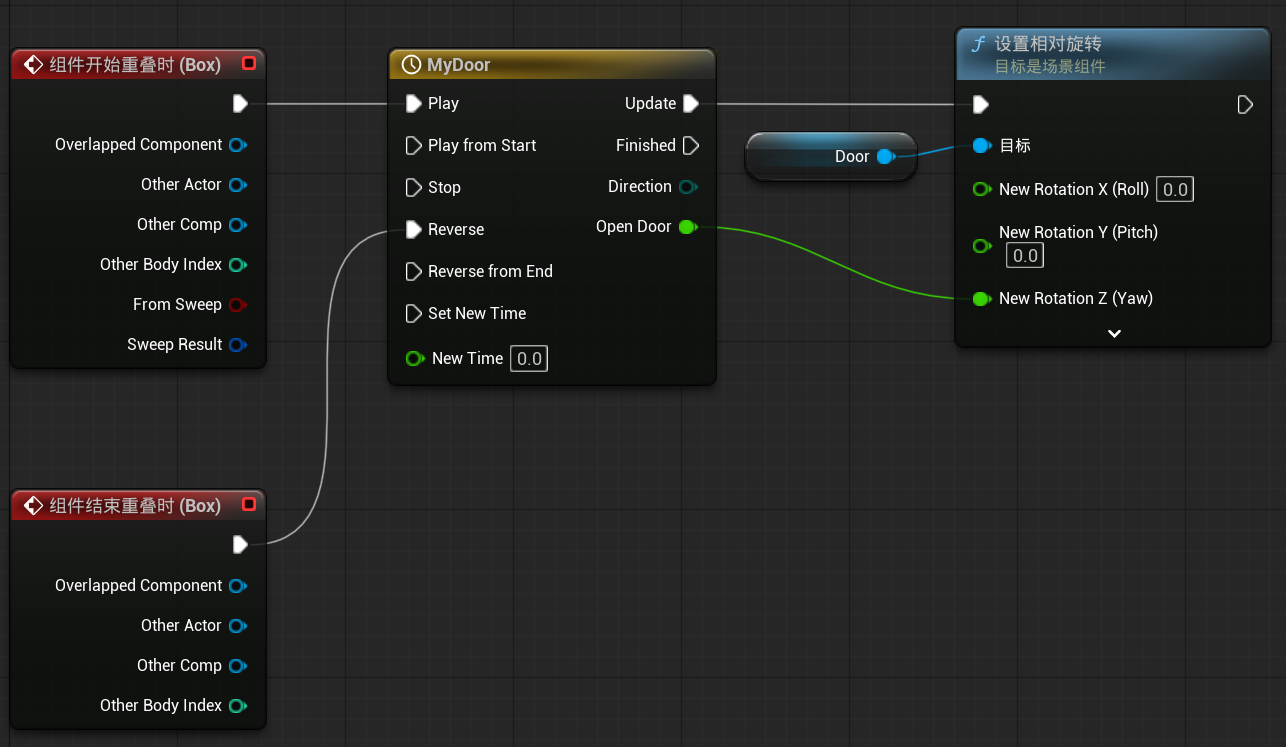Click the Reverse from End exec pin
The image size is (1286, 747).
[x=413, y=271]
